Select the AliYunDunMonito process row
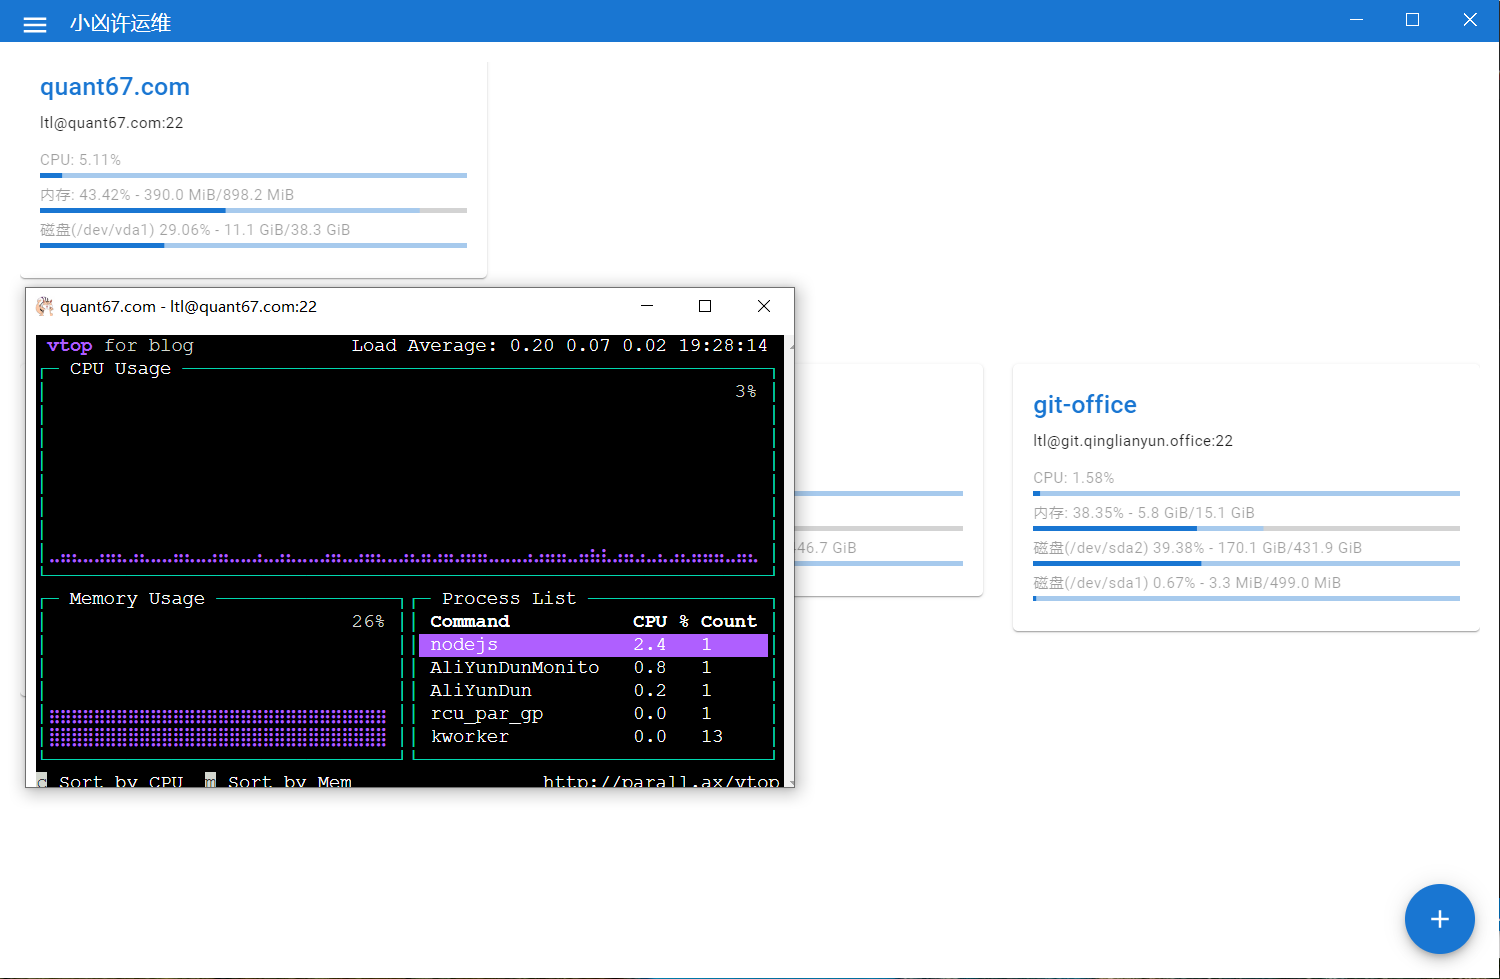This screenshot has height=979, width=1500. [x=593, y=668]
